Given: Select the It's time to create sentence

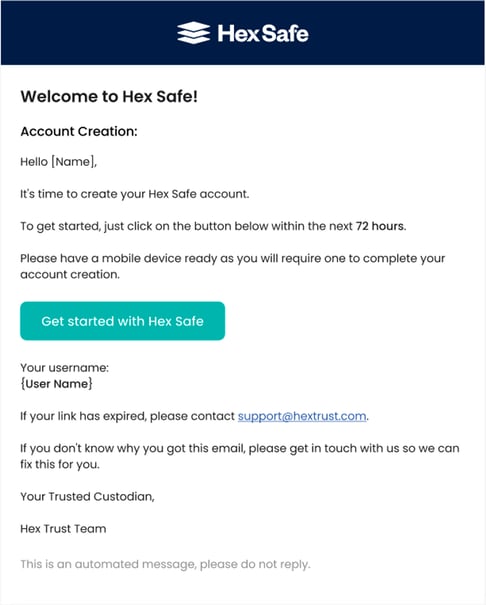Looking at the screenshot, I should (135, 194).
